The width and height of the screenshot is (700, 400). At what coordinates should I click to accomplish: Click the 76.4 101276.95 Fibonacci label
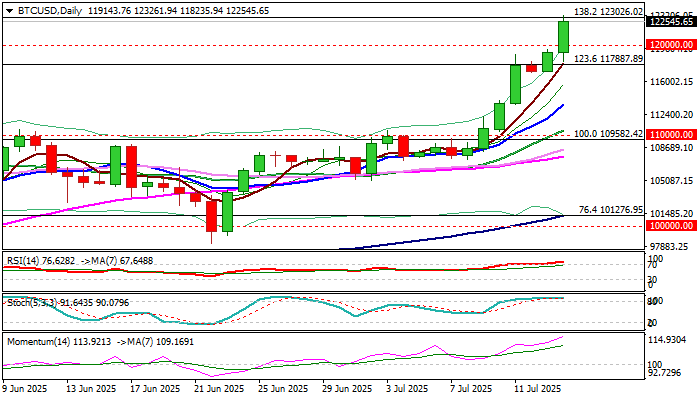(x=611, y=209)
